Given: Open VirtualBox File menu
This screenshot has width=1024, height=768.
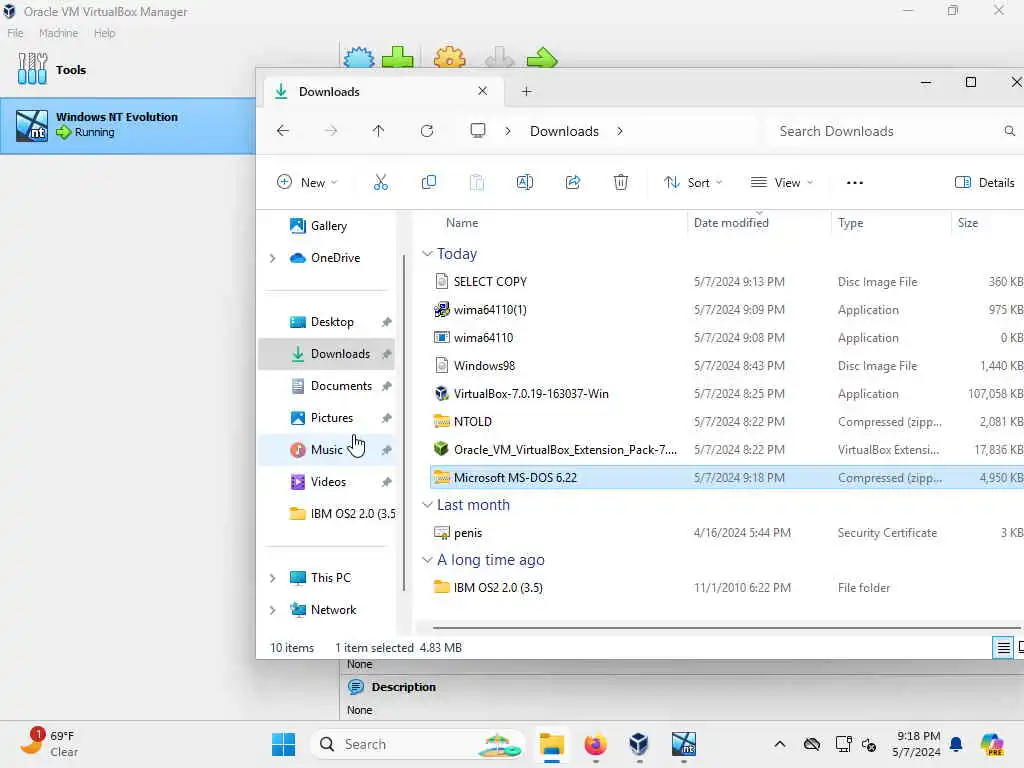Looking at the screenshot, I should click(x=16, y=33).
